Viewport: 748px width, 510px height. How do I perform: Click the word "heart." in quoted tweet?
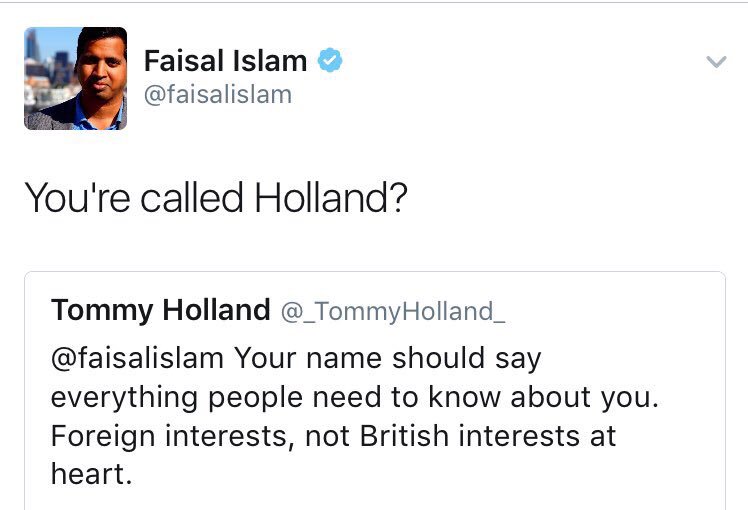pos(91,474)
